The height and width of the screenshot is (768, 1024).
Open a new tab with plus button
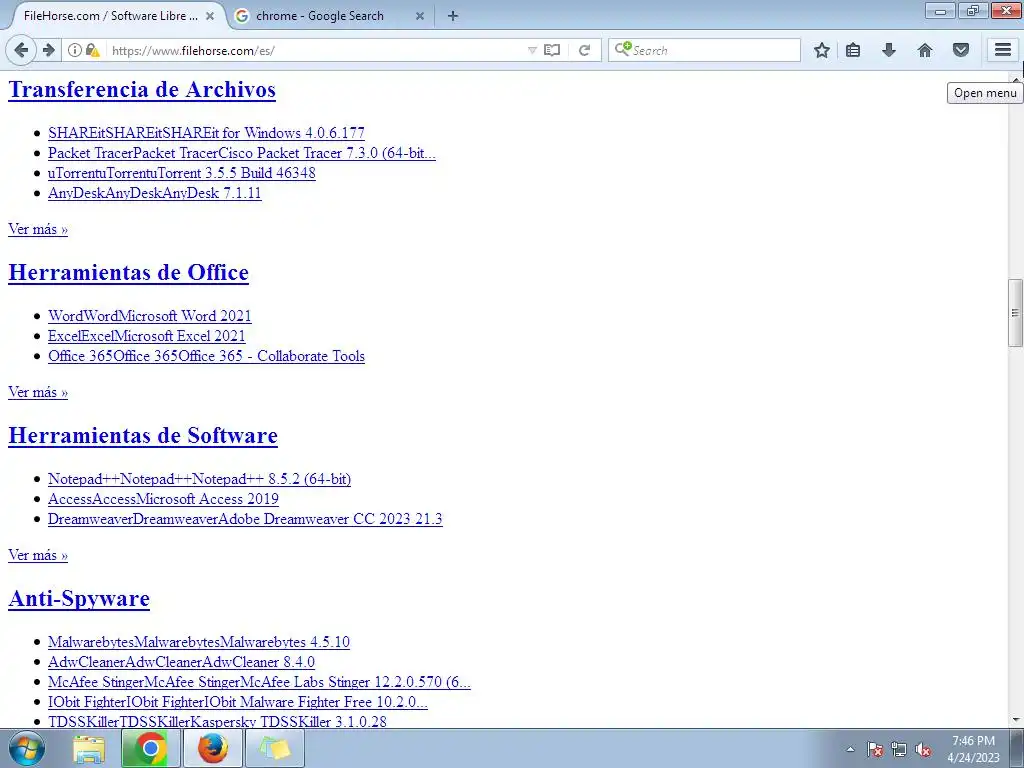point(453,16)
